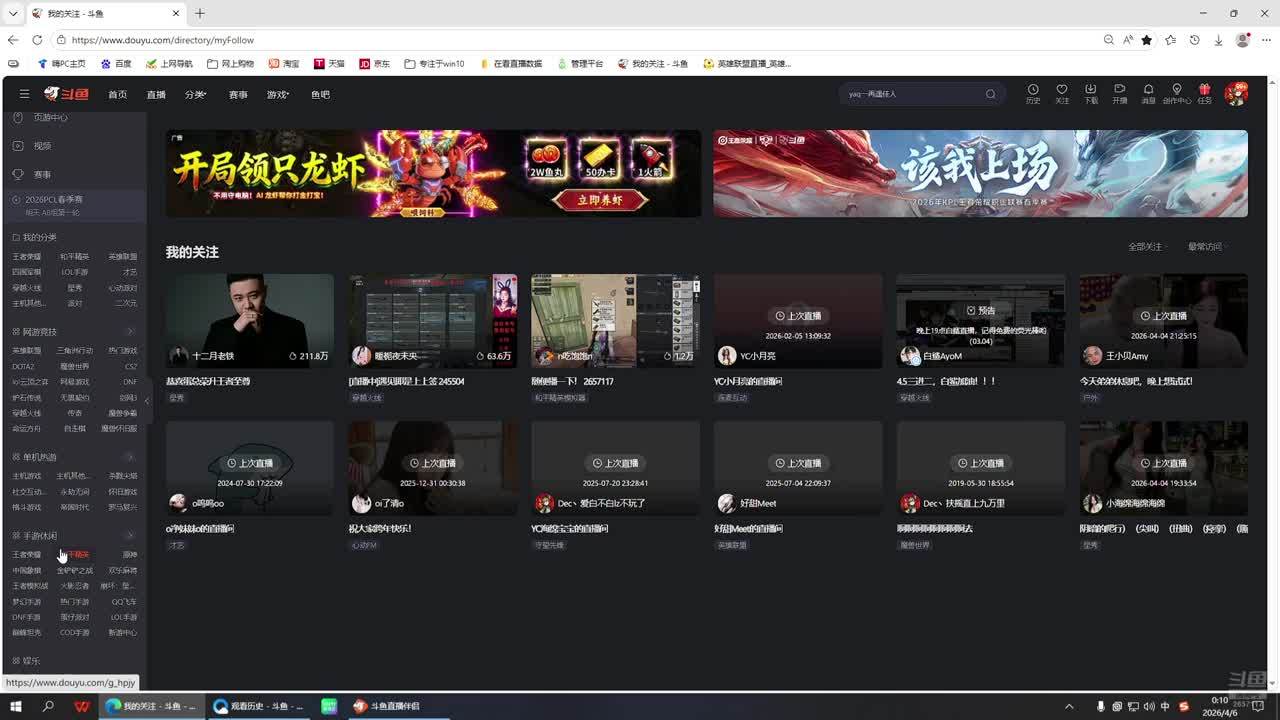Image resolution: width=1280 pixels, height=720 pixels.
Task: Open 创作中心 creator center icon
Action: pyautogui.click(x=1177, y=93)
